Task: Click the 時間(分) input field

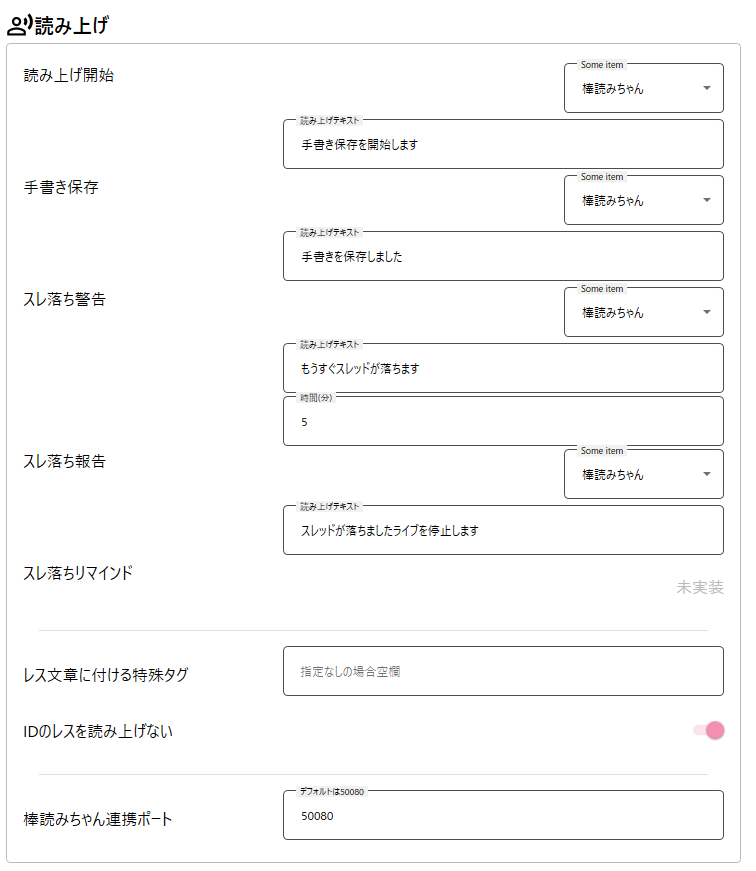Action: 503,422
